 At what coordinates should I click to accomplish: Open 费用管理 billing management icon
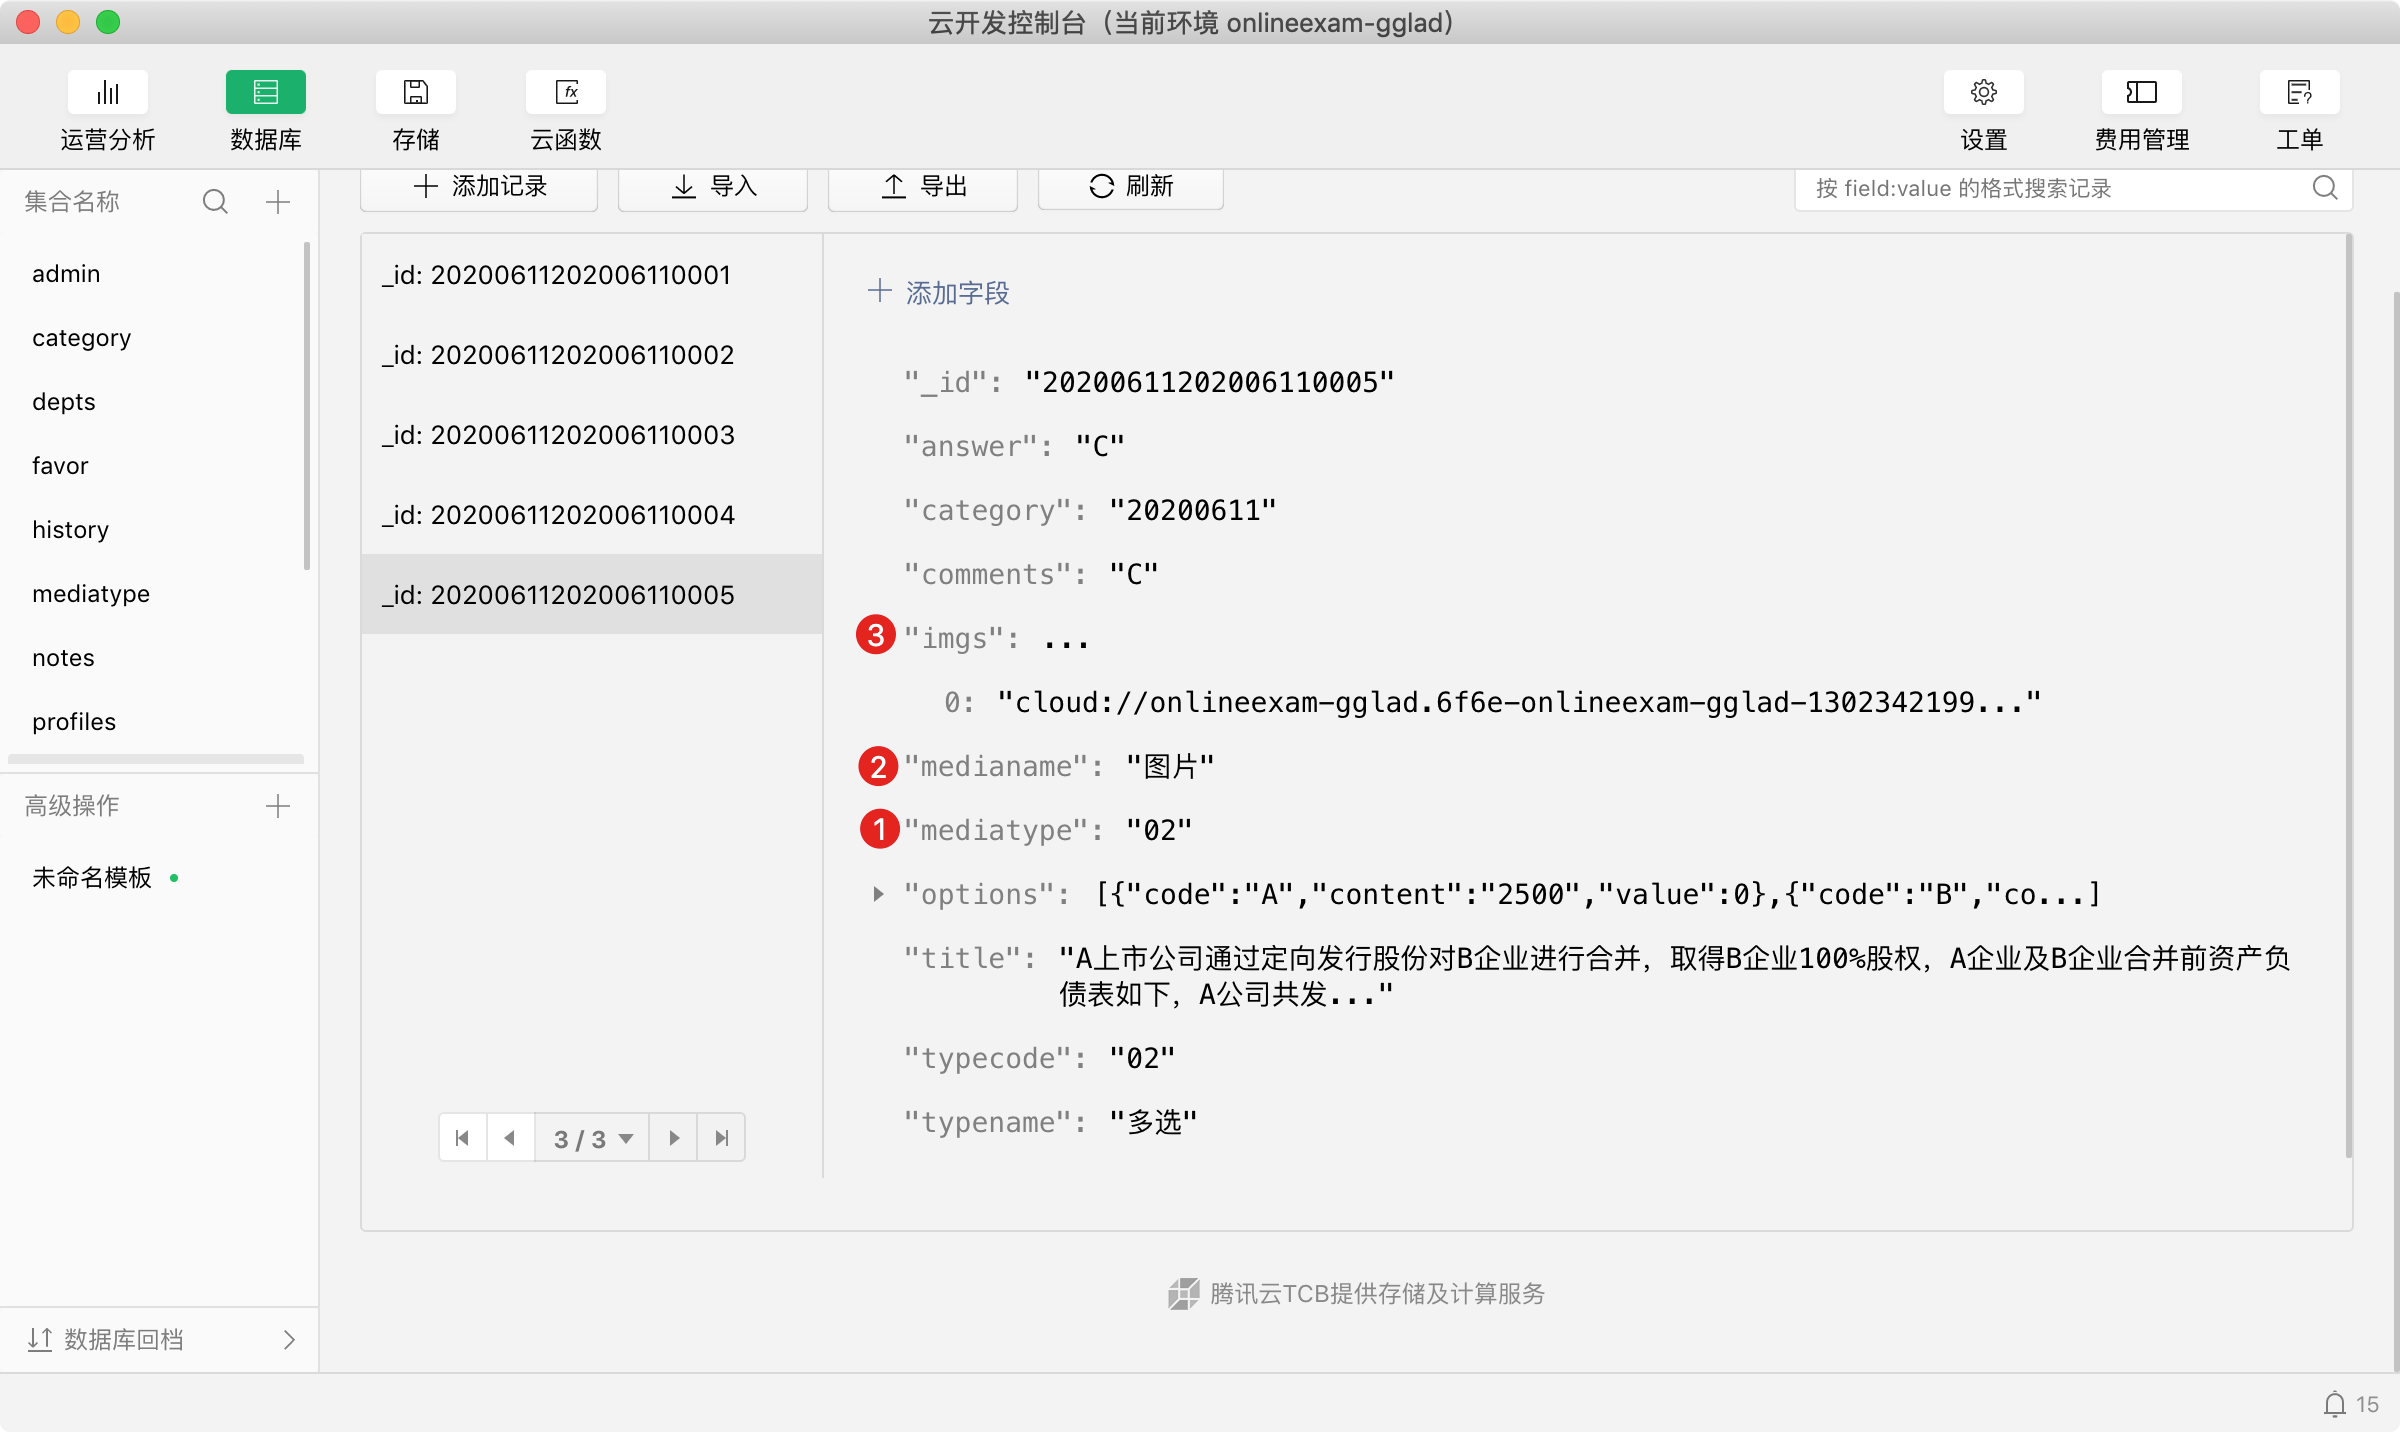[x=2141, y=93]
